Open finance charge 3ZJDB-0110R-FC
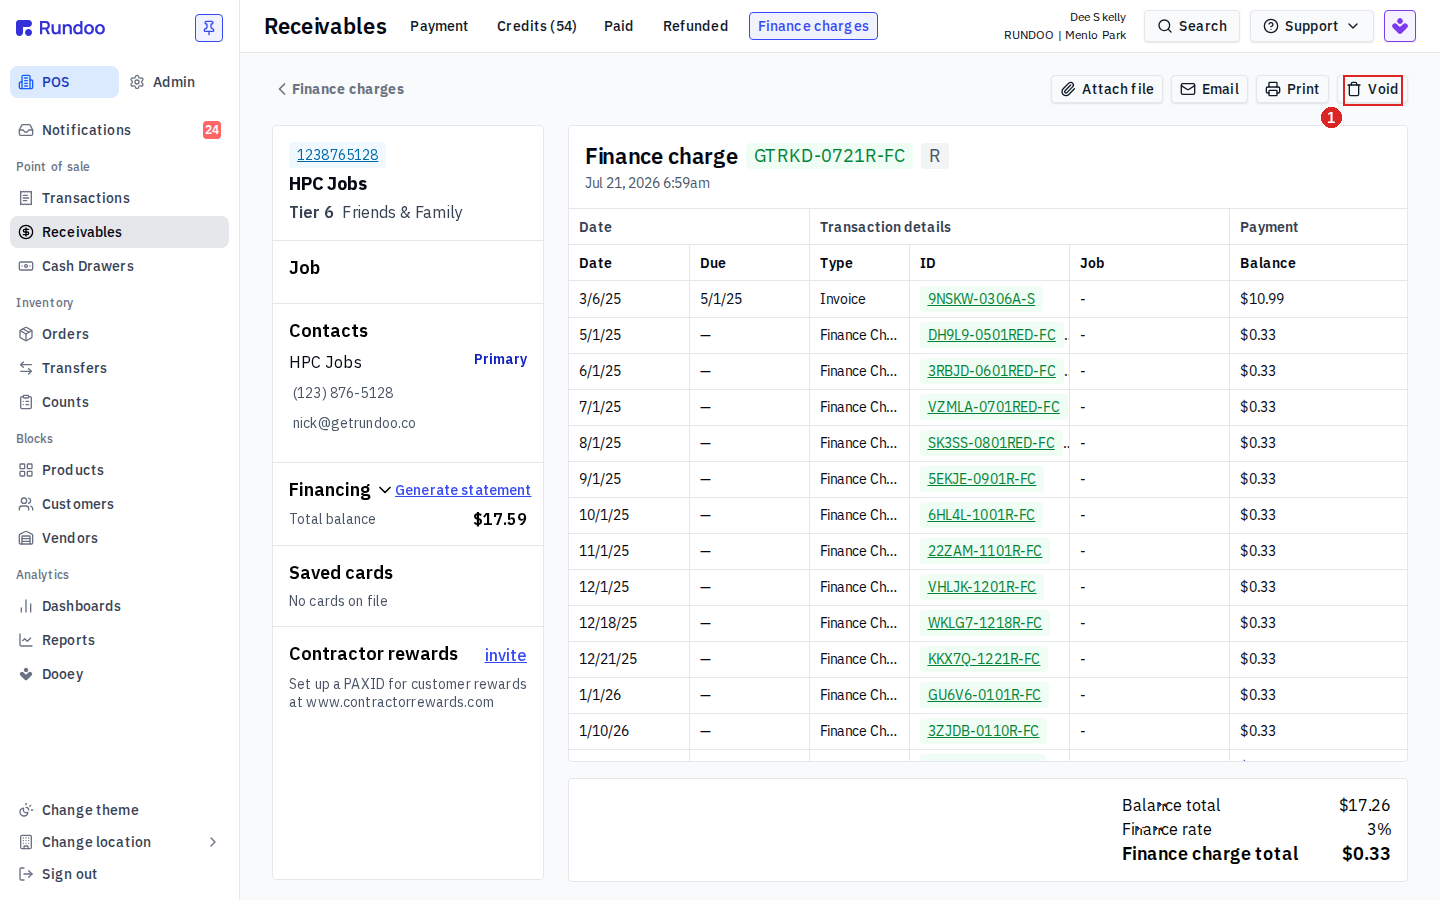Screen dimensions: 1440x900 (x=983, y=731)
